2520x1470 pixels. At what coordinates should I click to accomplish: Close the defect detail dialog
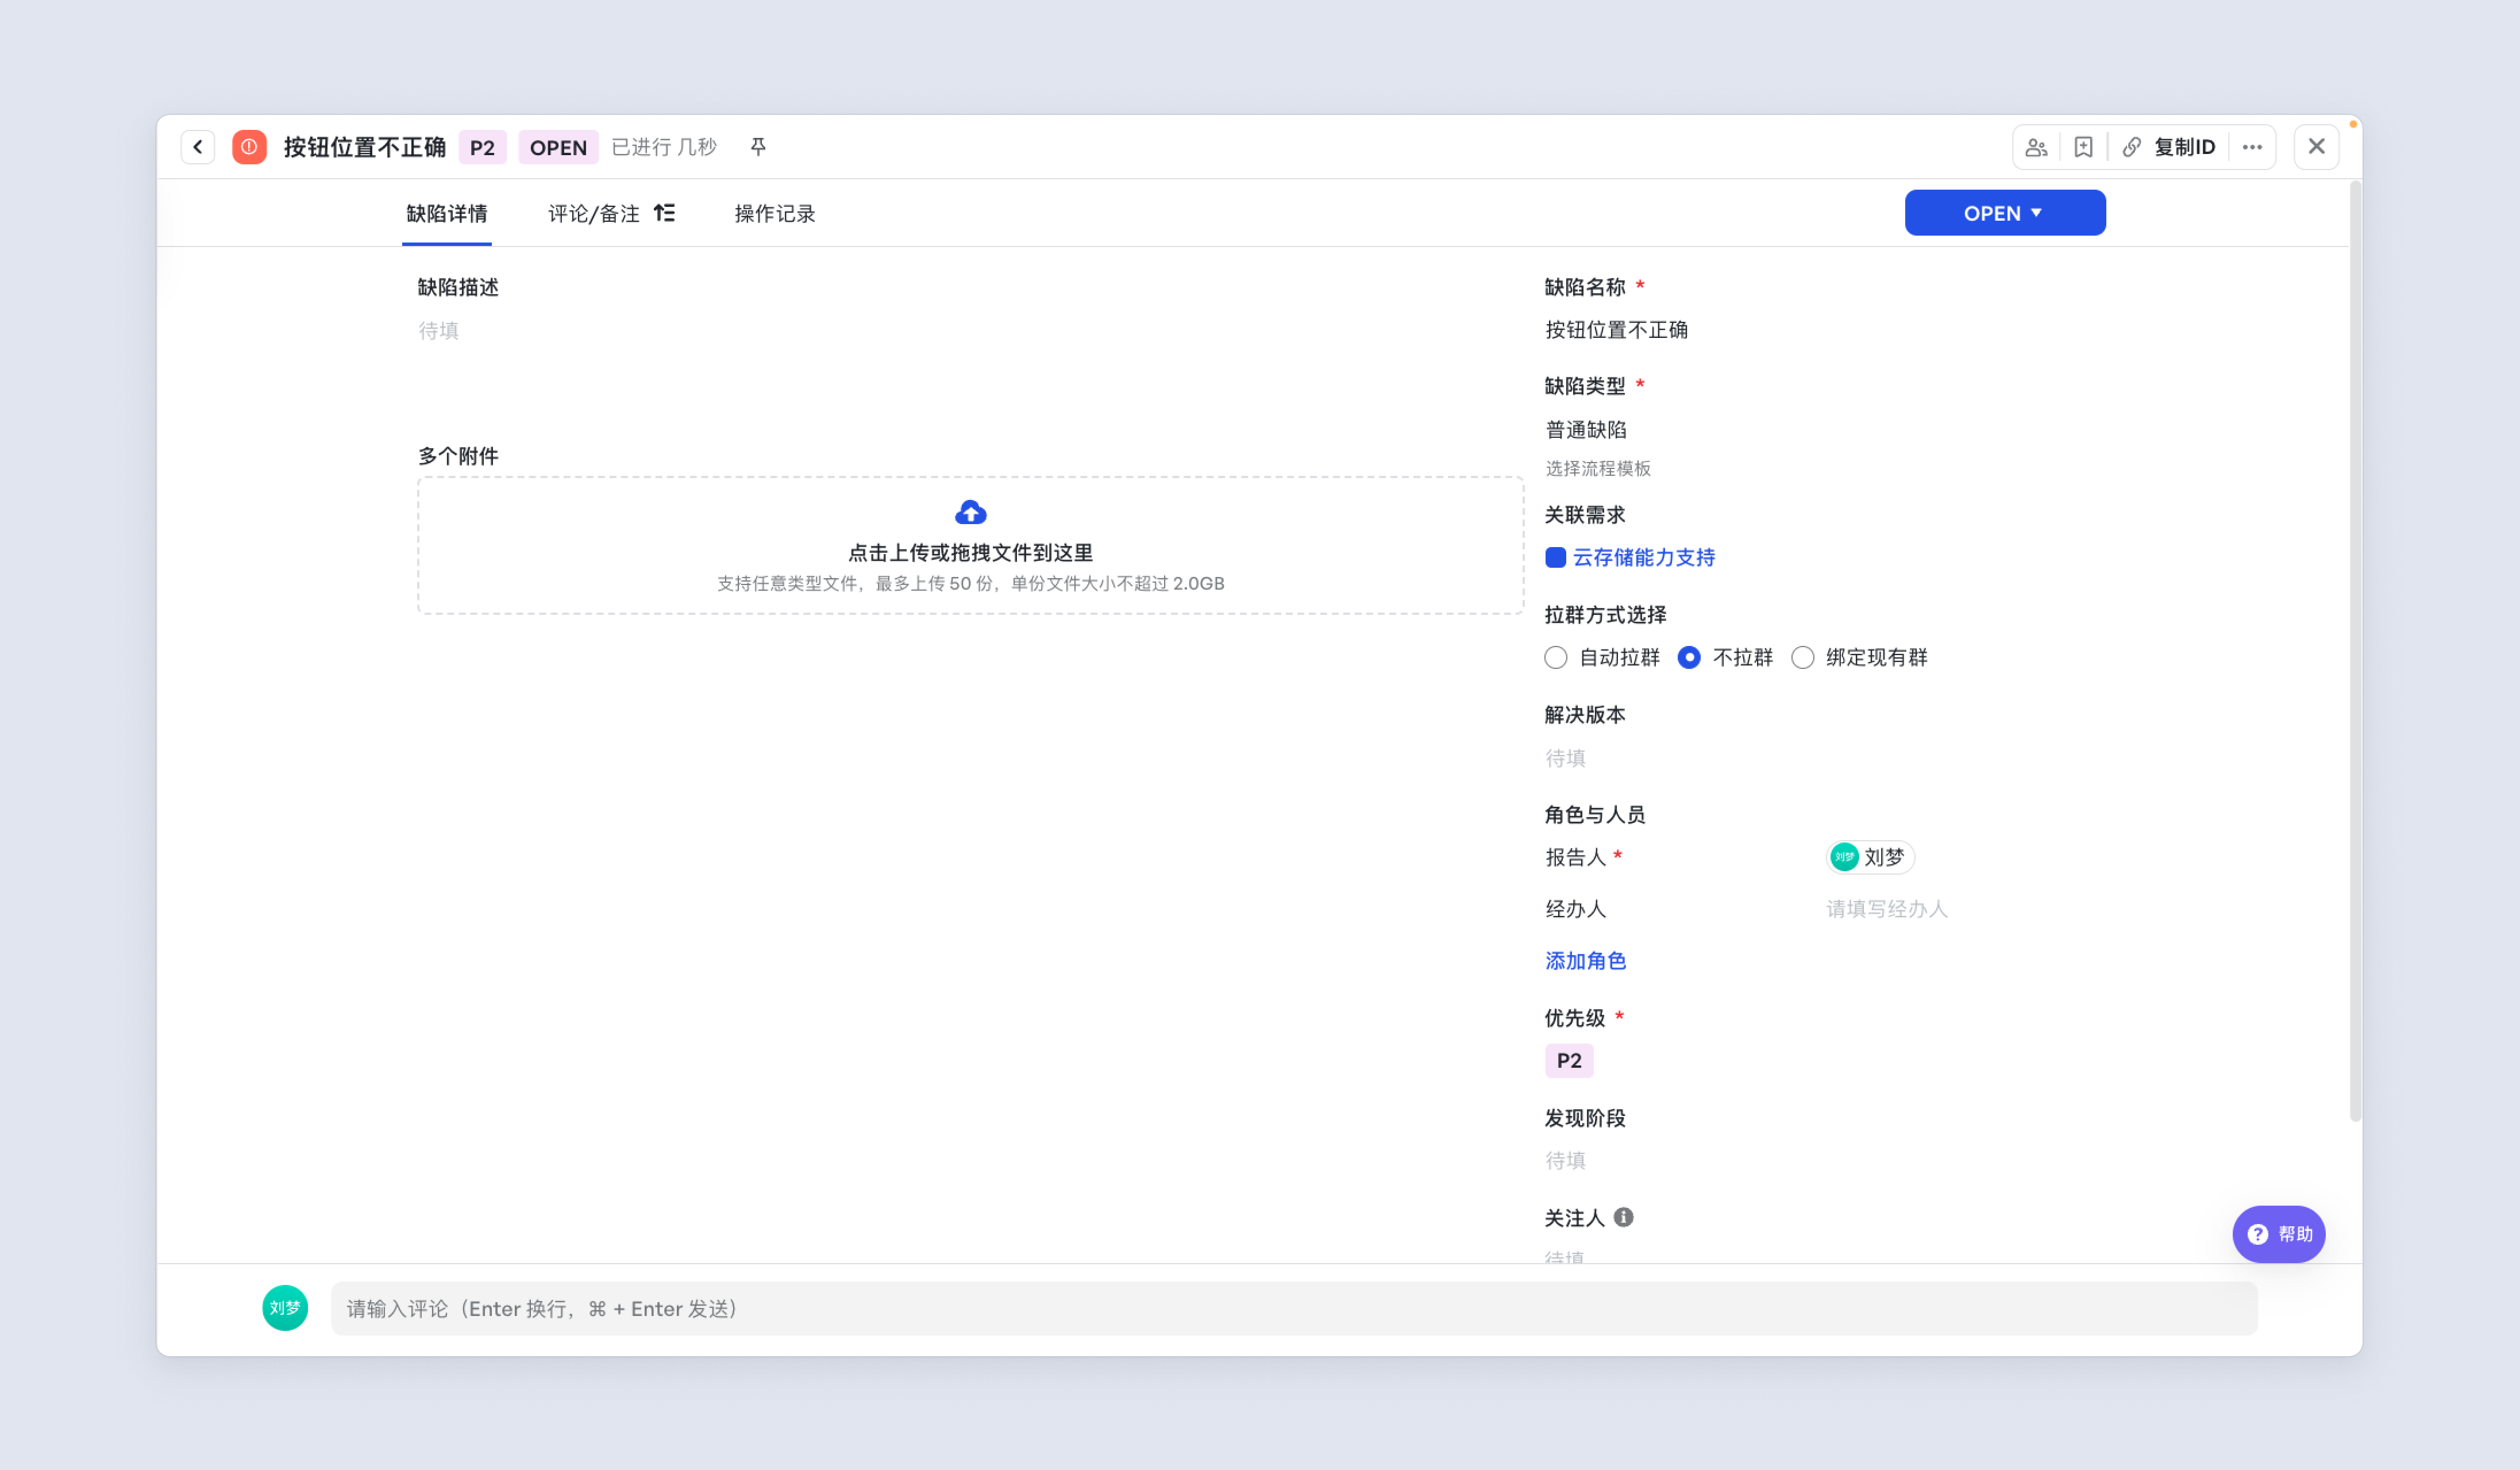[x=2316, y=147]
